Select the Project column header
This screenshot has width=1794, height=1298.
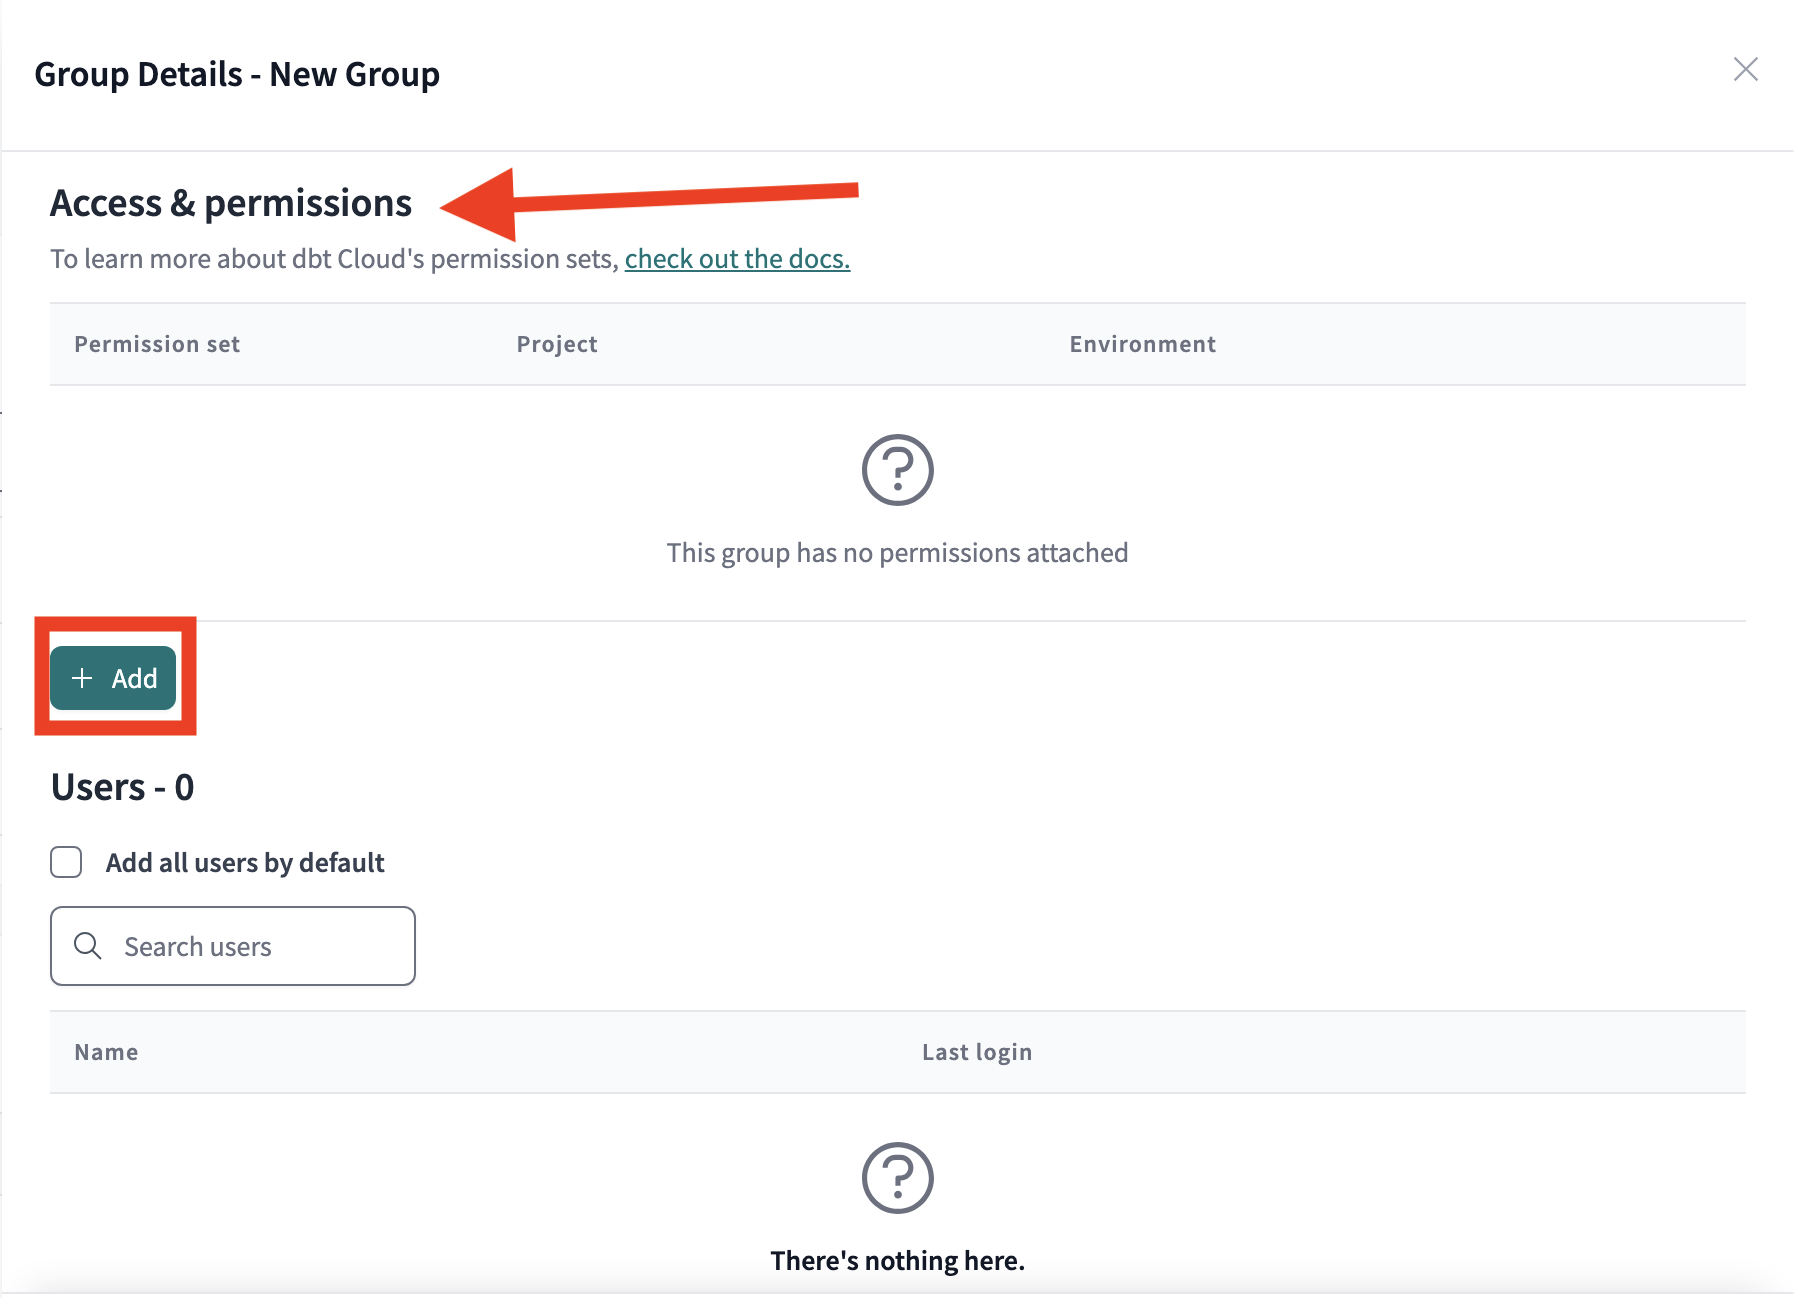click(556, 344)
